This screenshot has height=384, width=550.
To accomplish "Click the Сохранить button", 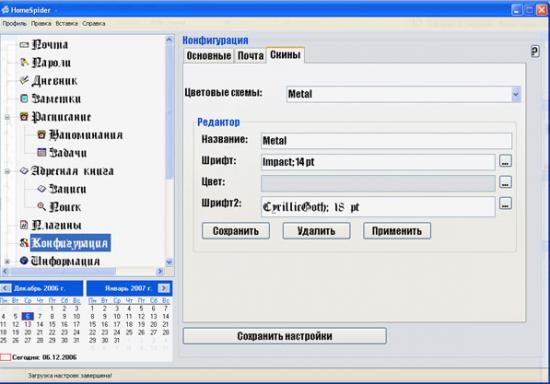I will coord(236,231).
